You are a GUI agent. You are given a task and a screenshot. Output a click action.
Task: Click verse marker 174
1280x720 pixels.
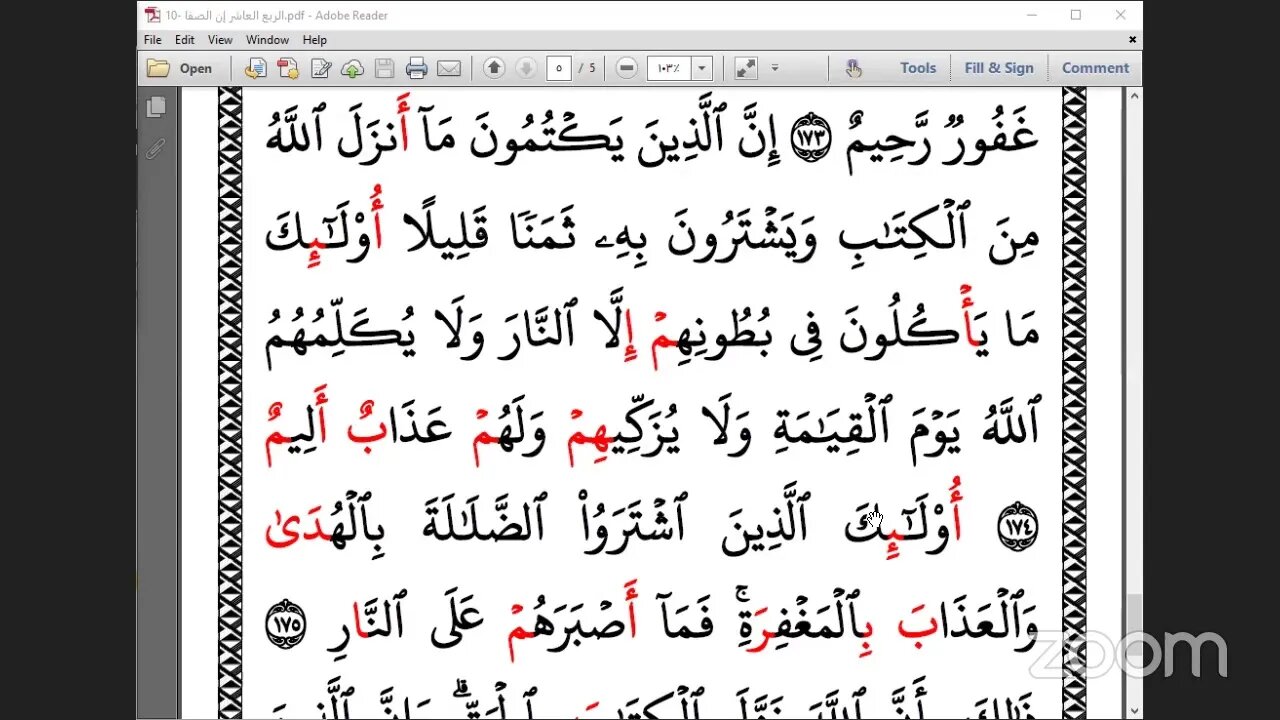click(x=1018, y=527)
